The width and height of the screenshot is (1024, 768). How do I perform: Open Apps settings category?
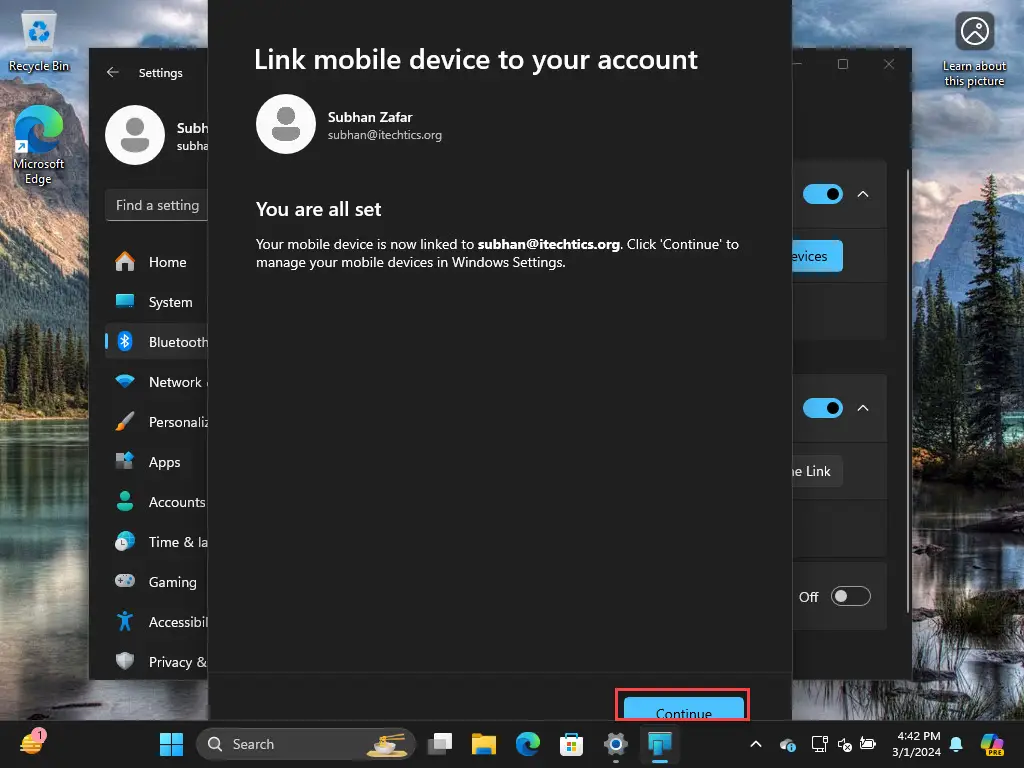pos(157,462)
